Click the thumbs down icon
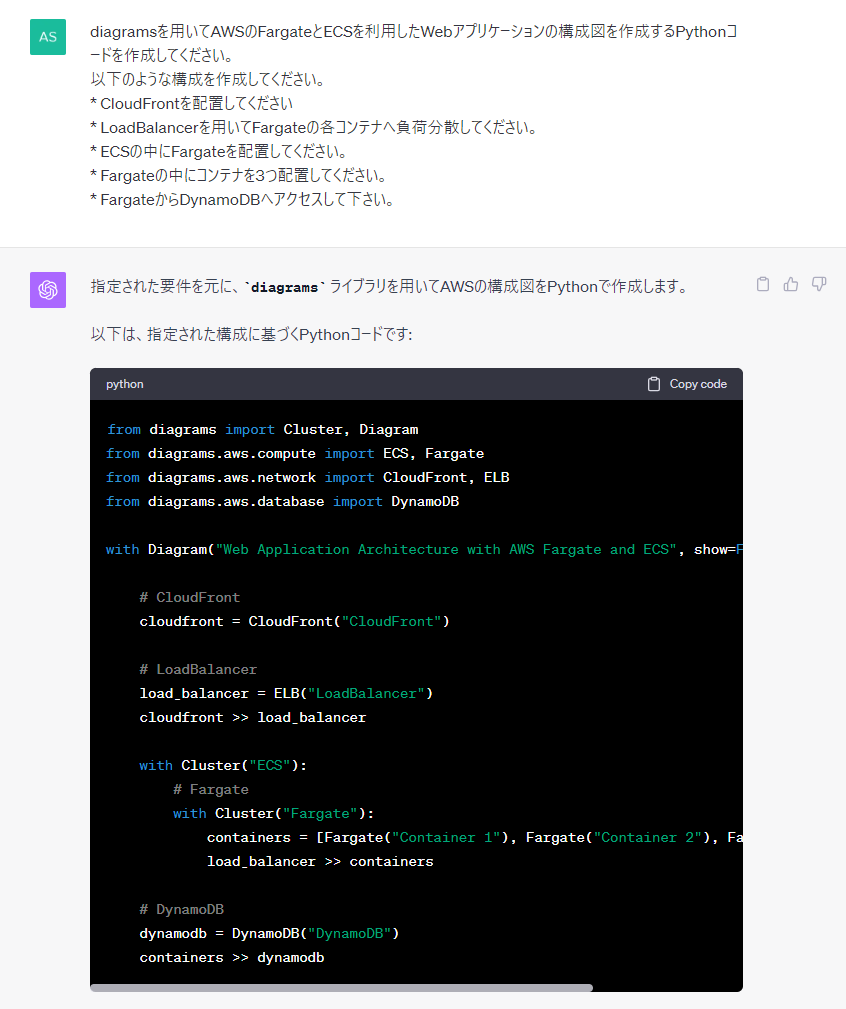The width and height of the screenshot is (846, 1009). pos(818,283)
